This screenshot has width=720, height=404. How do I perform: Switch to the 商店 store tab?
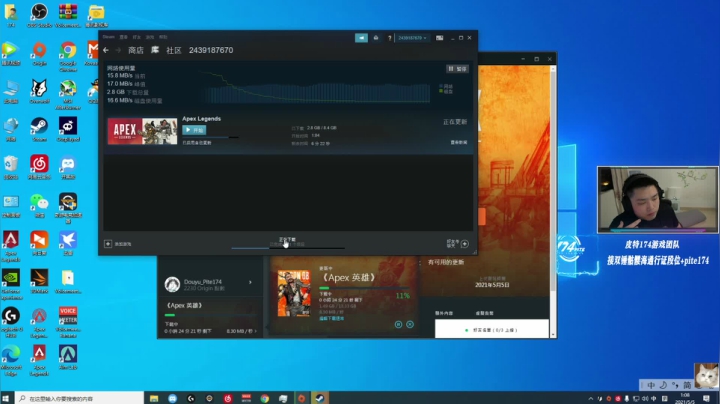pos(136,50)
